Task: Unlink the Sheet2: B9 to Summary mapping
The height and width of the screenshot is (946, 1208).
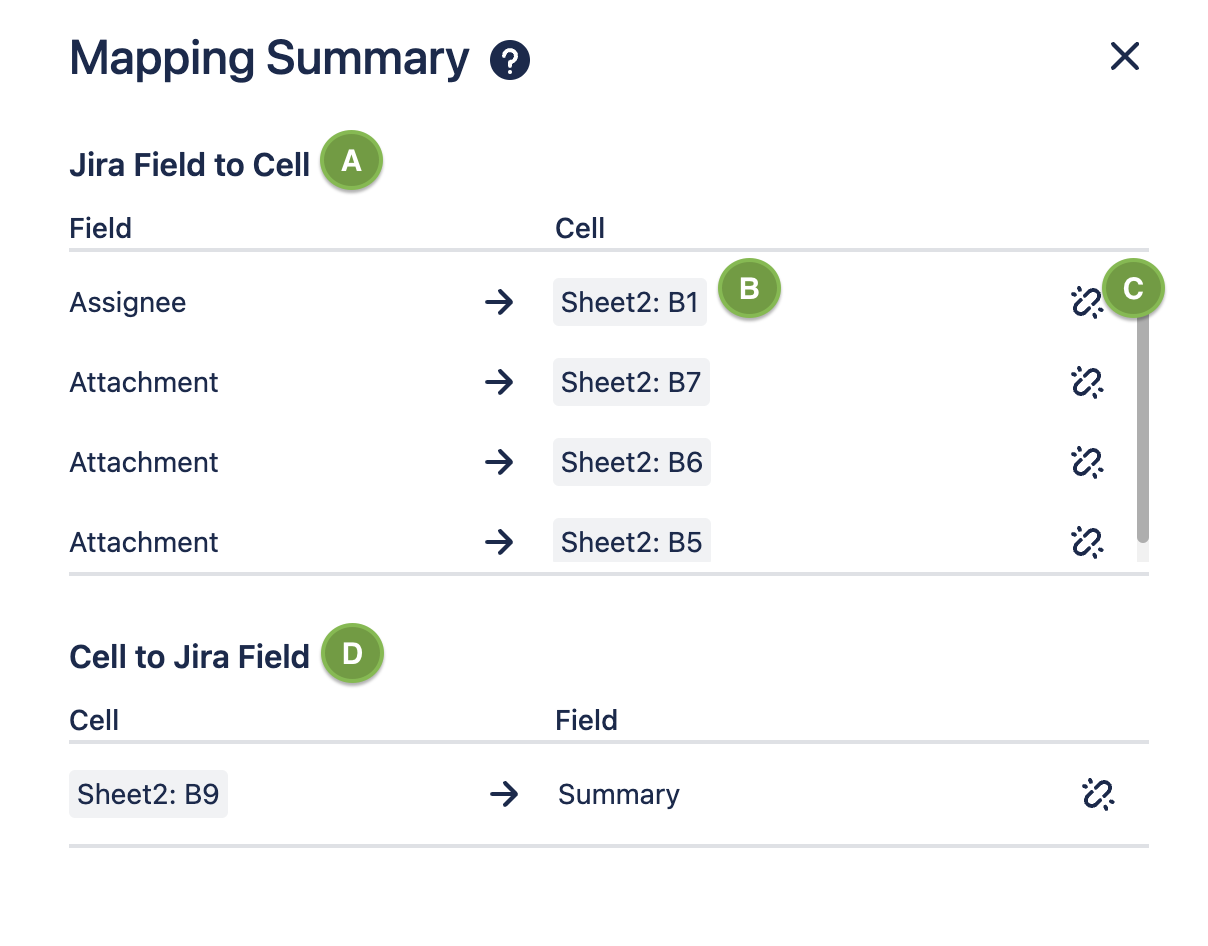Action: click(x=1097, y=794)
